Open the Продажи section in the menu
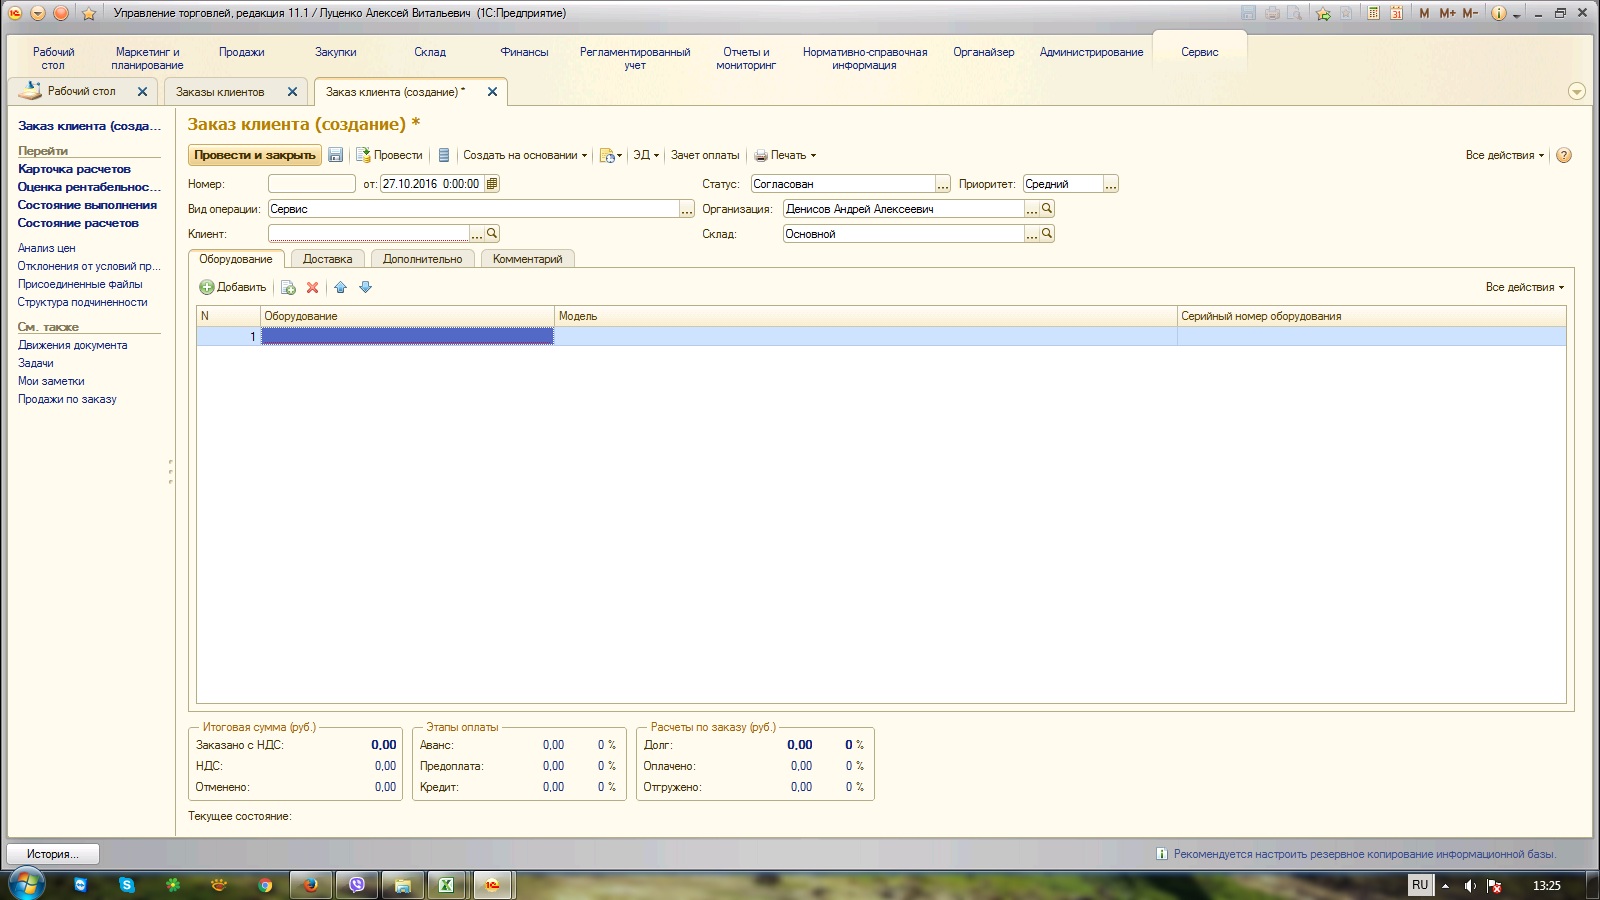 241,52
